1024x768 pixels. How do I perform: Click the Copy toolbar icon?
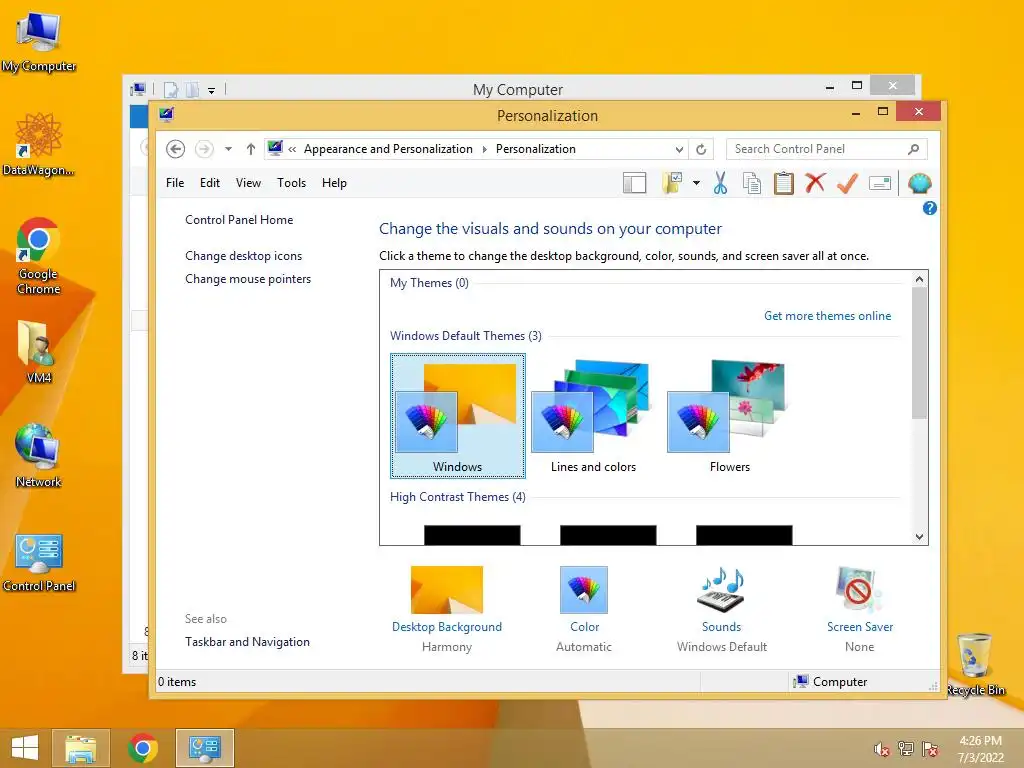coord(752,184)
